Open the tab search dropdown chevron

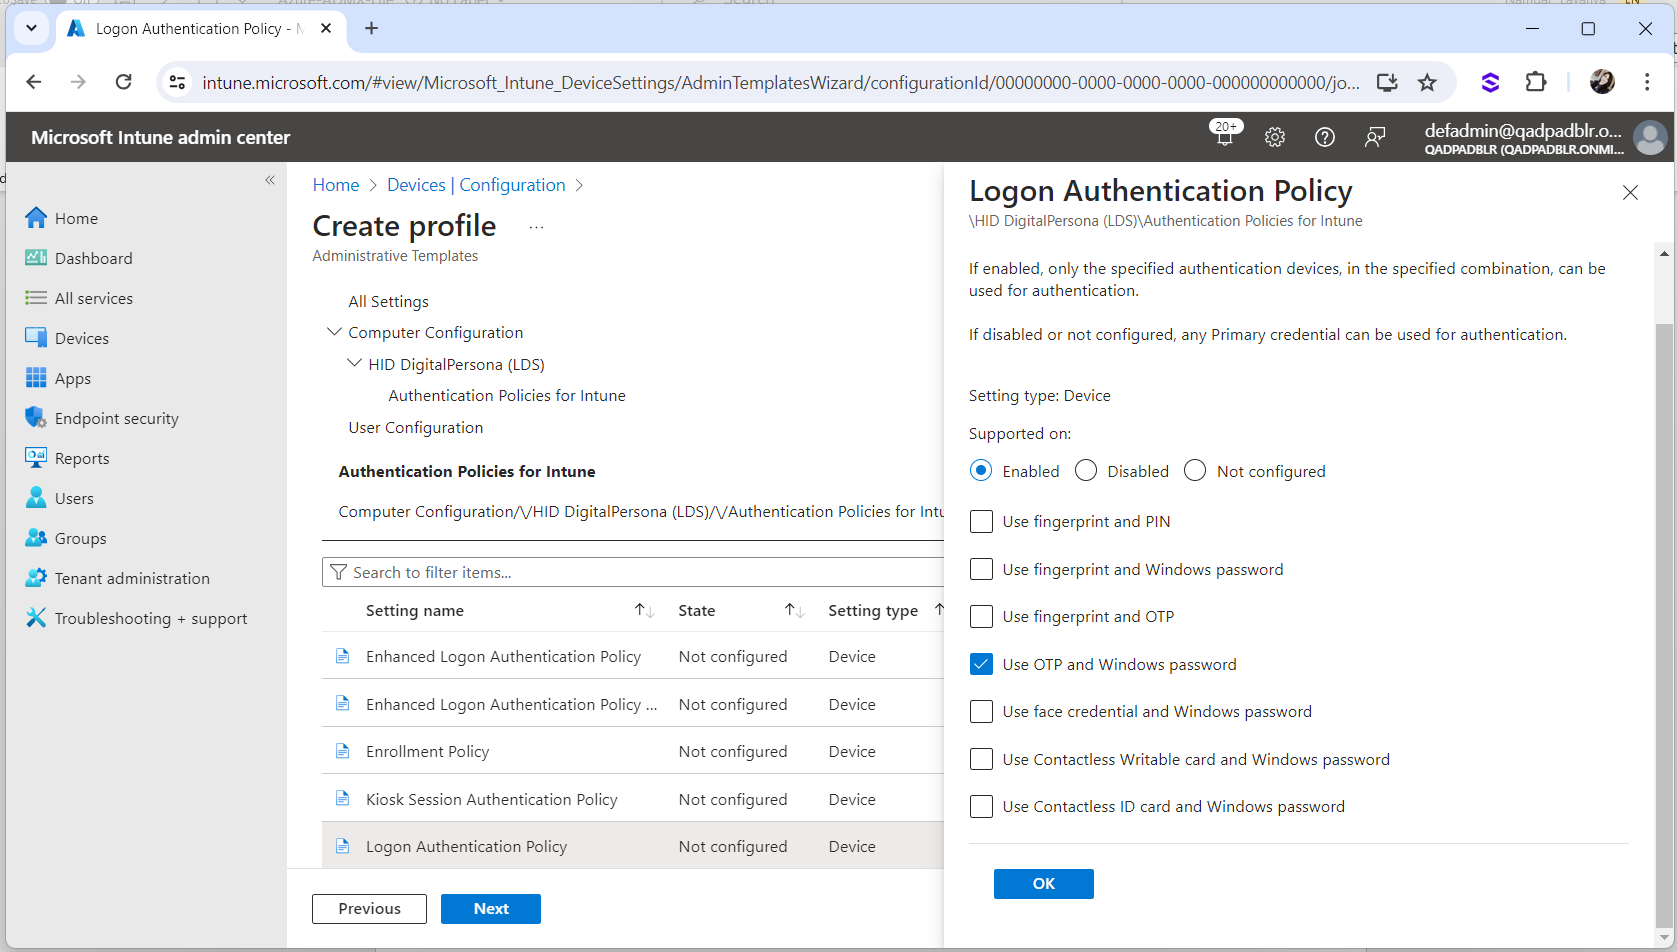[x=31, y=28]
